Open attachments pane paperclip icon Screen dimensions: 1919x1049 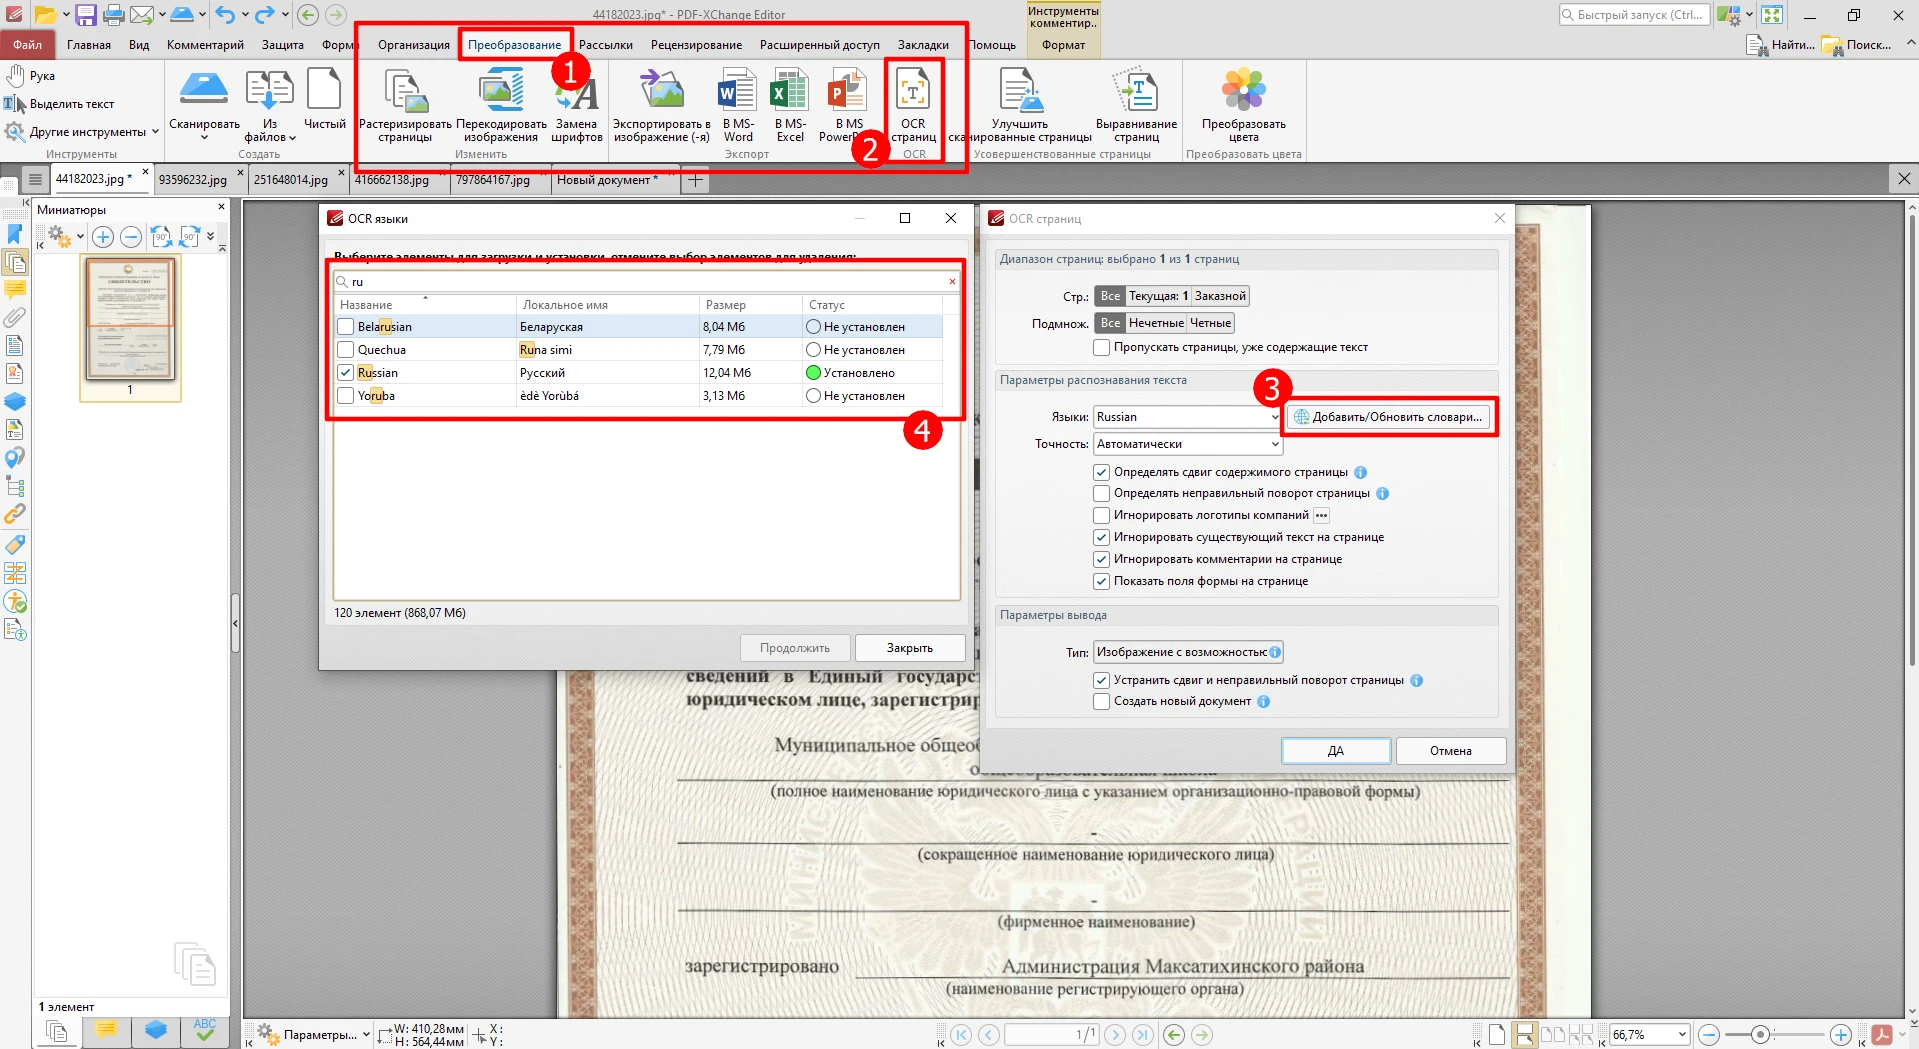tap(15, 318)
